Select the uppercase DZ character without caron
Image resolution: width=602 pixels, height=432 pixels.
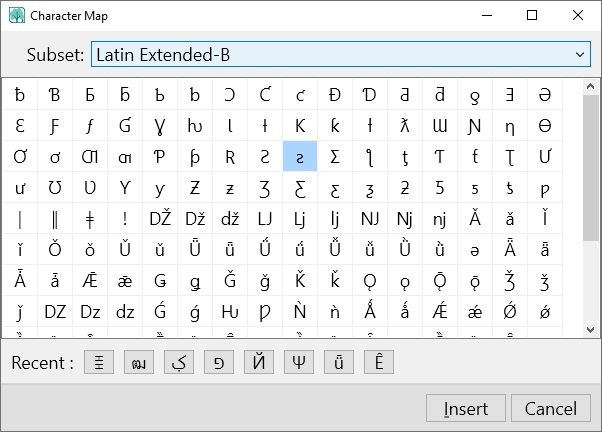(x=55, y=311)
